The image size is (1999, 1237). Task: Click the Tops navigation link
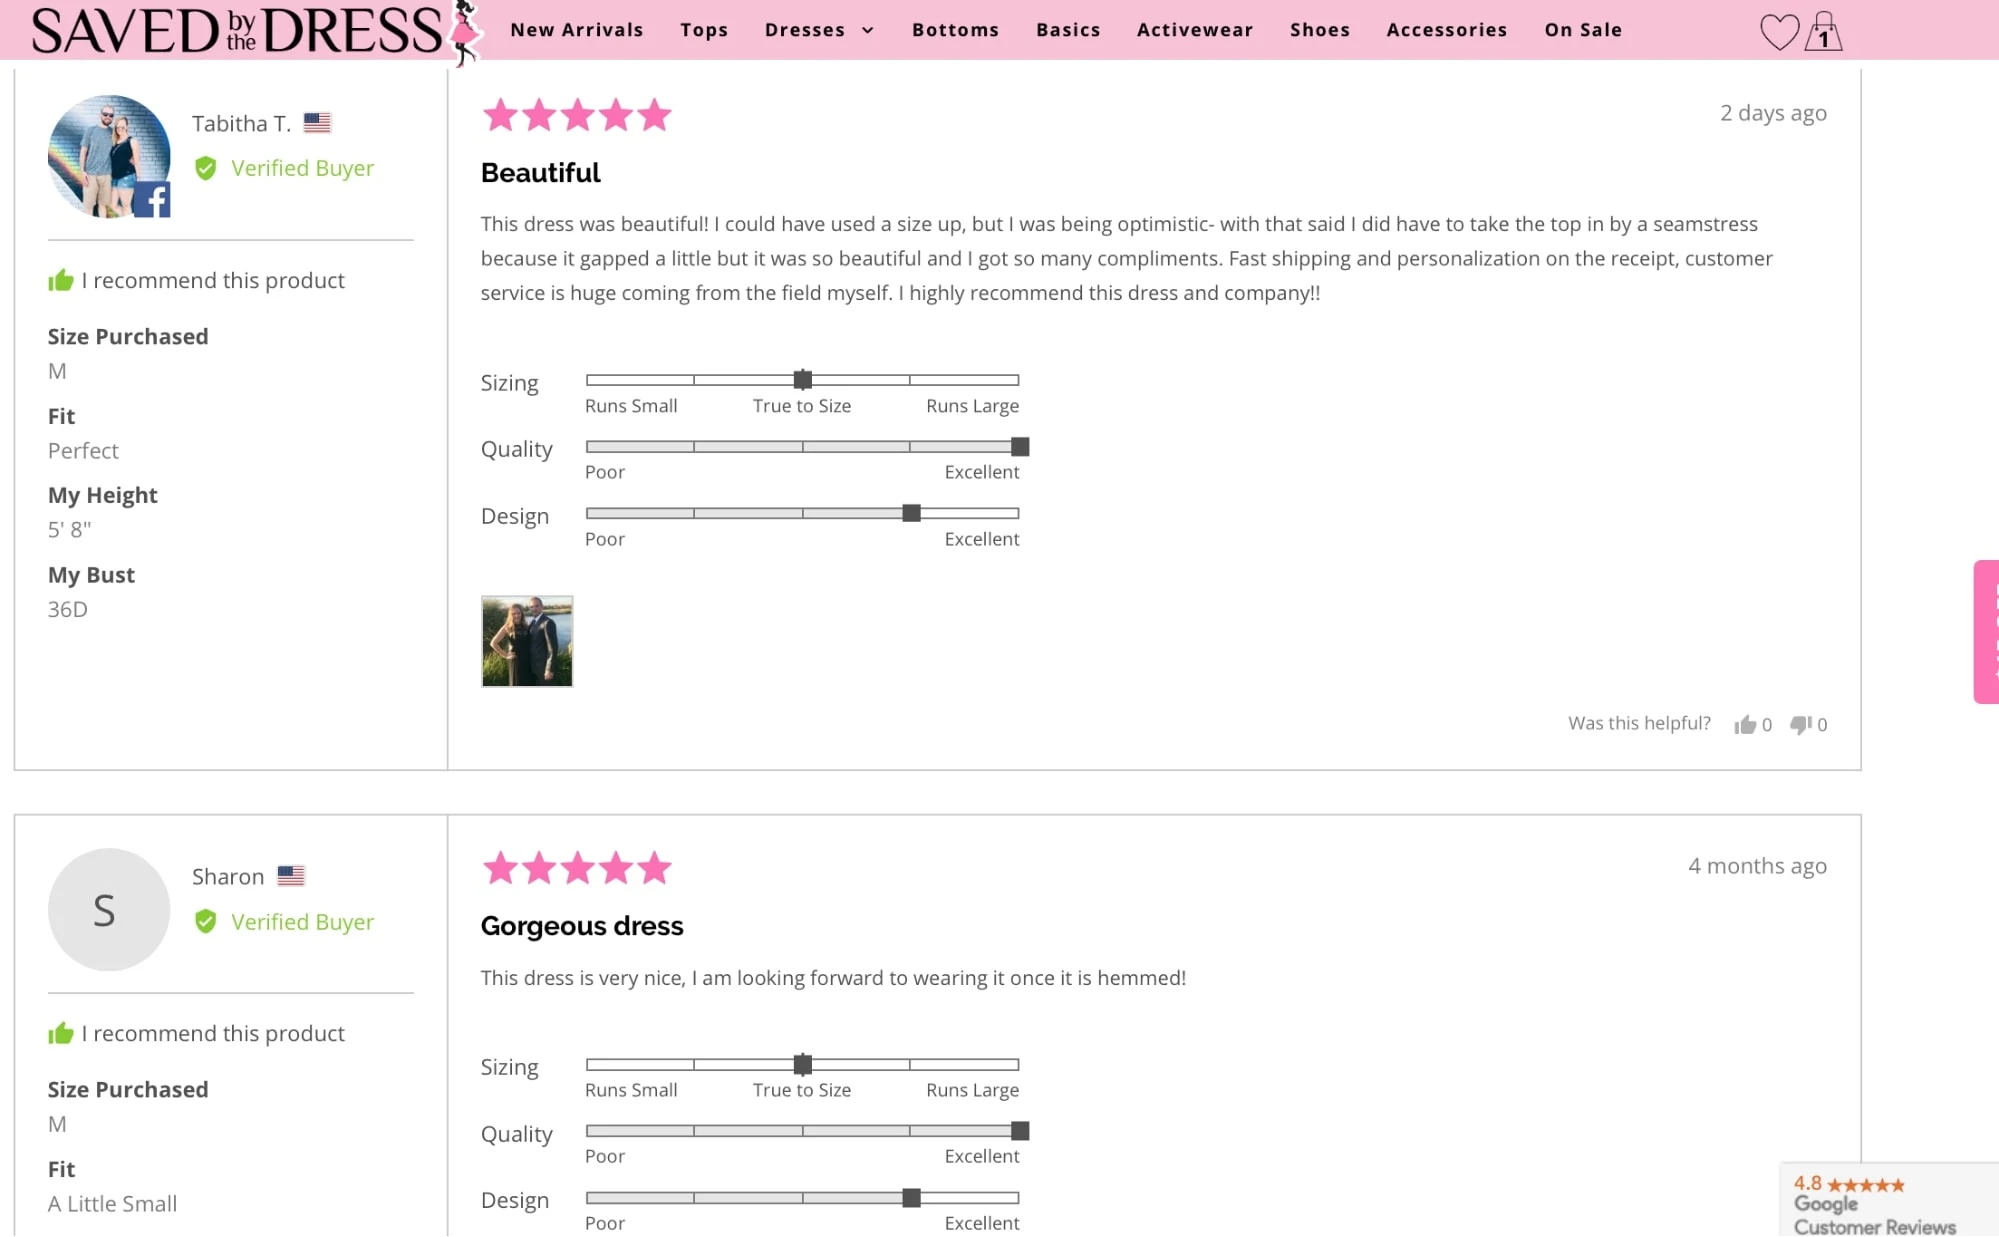click(704, 30)
